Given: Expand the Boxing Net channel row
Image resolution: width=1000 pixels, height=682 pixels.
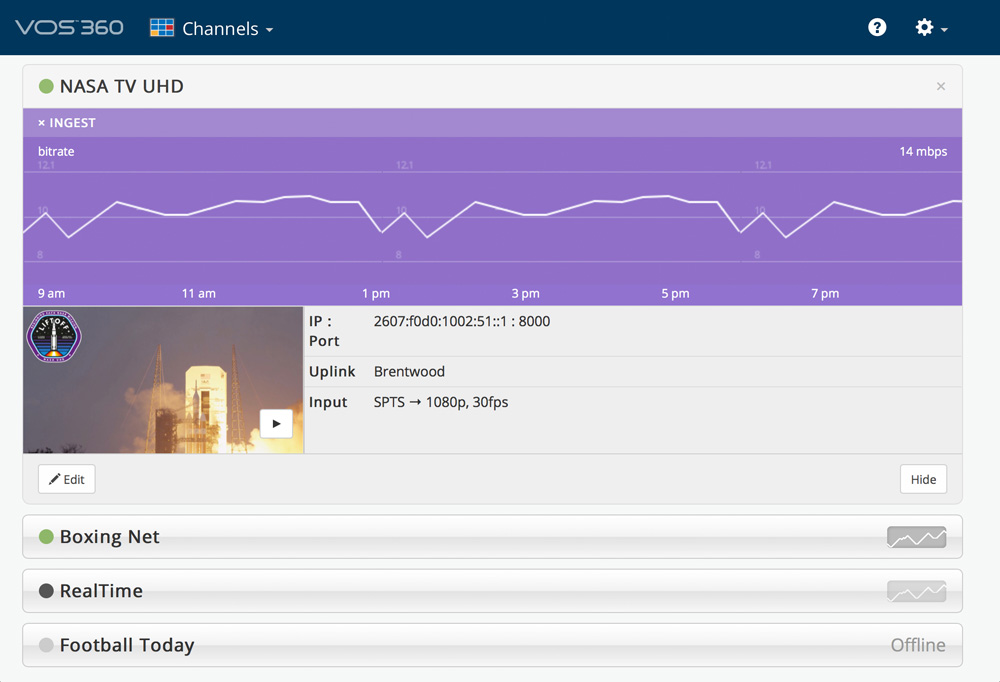Looking at the screenshot, I should pyautogui.click(x=492, y=537).
